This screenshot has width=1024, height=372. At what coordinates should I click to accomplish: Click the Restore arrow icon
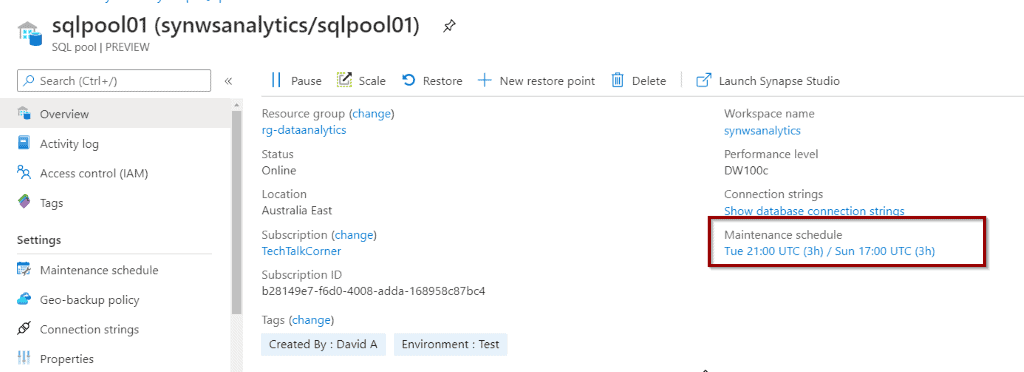[x=409, y=80]
